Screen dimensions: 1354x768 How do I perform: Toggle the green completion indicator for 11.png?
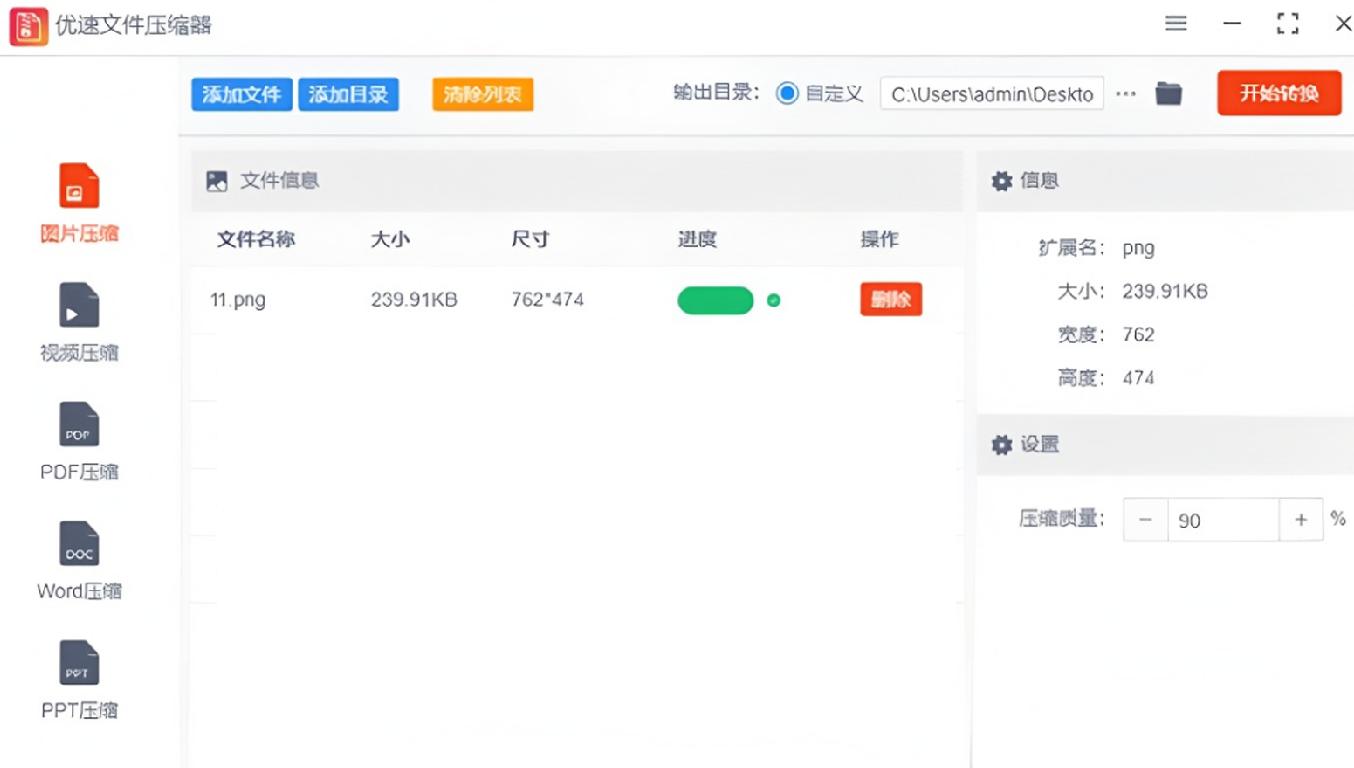click(772, 300)
